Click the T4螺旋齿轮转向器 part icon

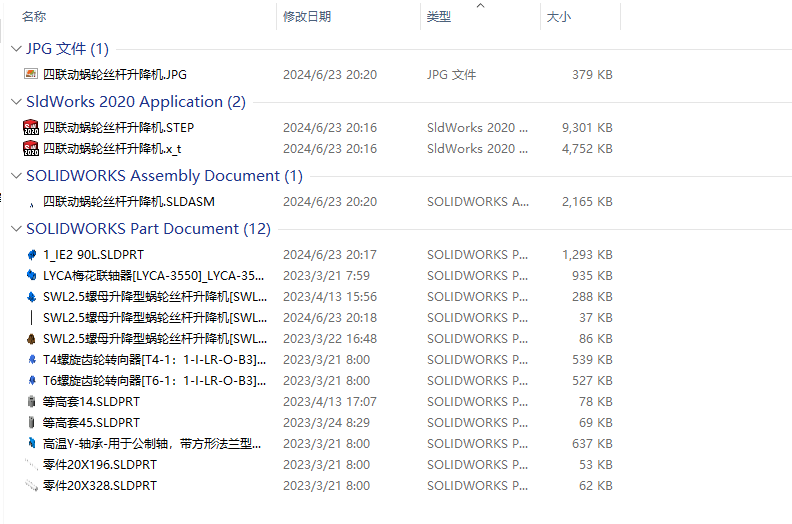[31, 360]
